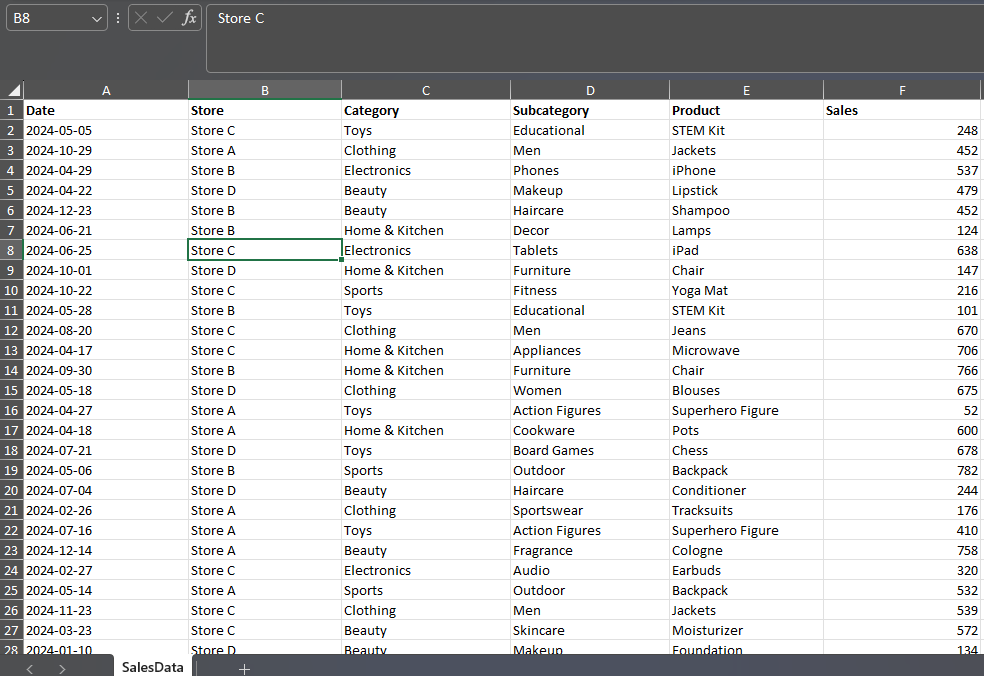Click the vertical dots beside the Name Box
Image resolution: width=984 pixels, height=676 pixels.
tap(118, 18)
